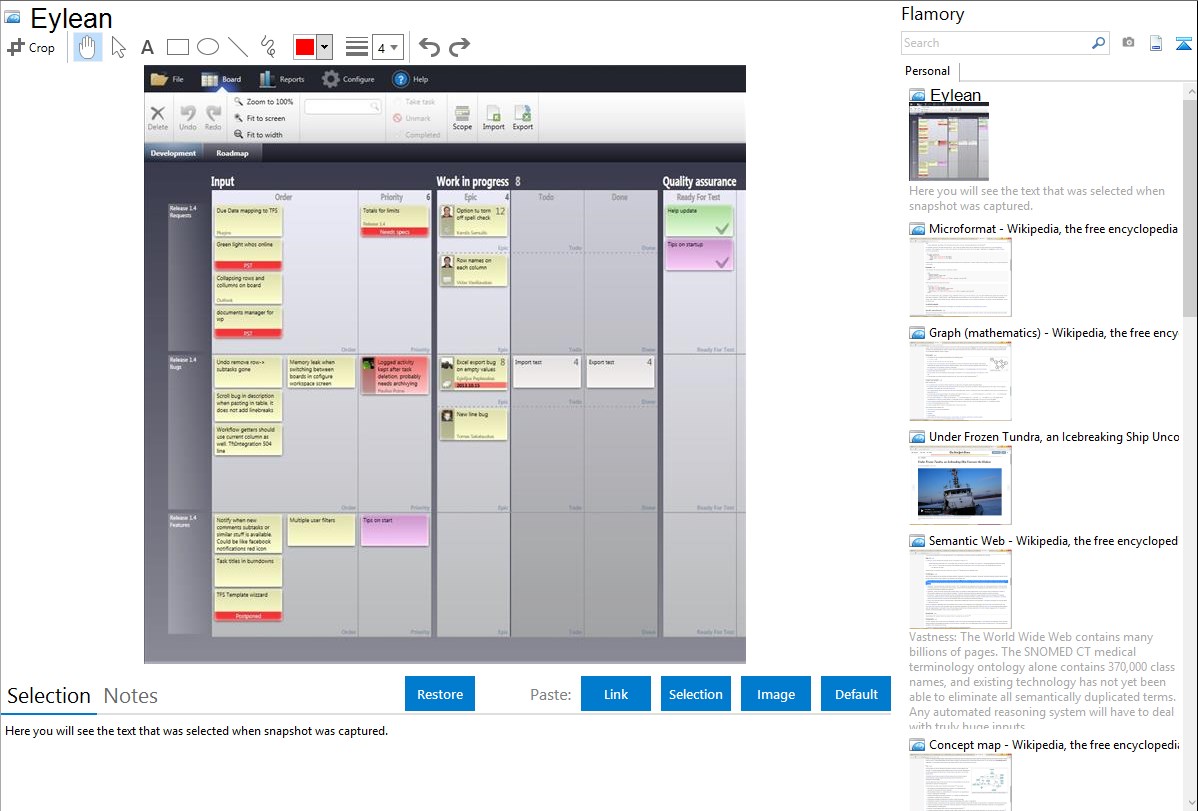Viewport: 1198px width, 811px height.
Task: Click the Default paste button
Action: point(856,694)
